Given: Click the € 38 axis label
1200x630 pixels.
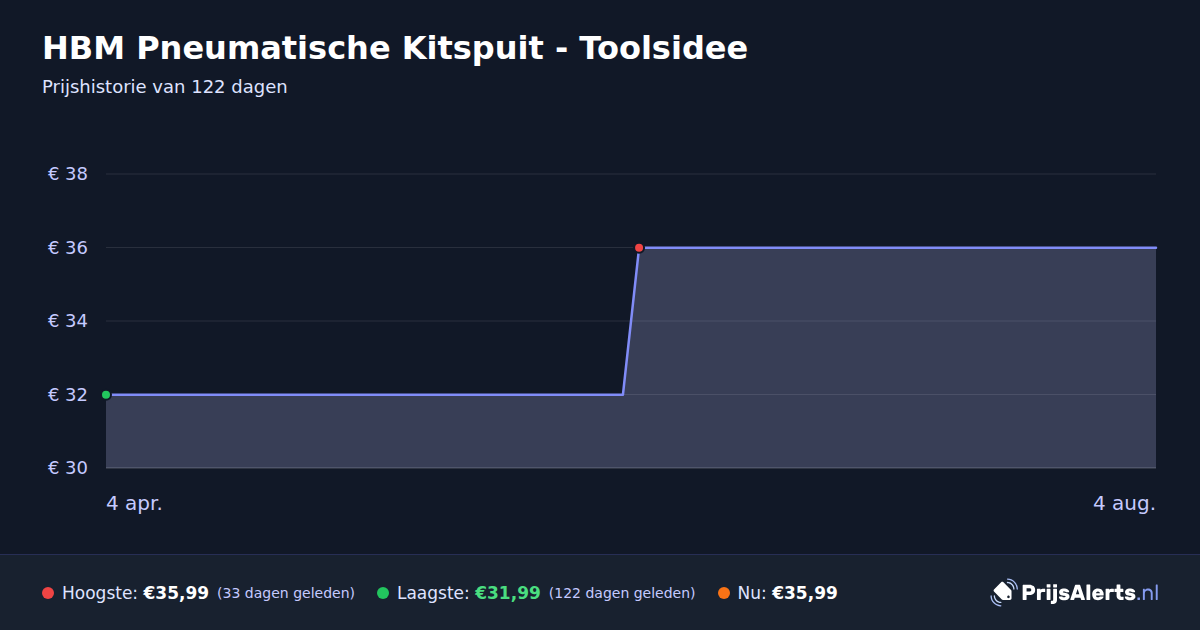Looking at the screenshot, I should coord(68,174).
